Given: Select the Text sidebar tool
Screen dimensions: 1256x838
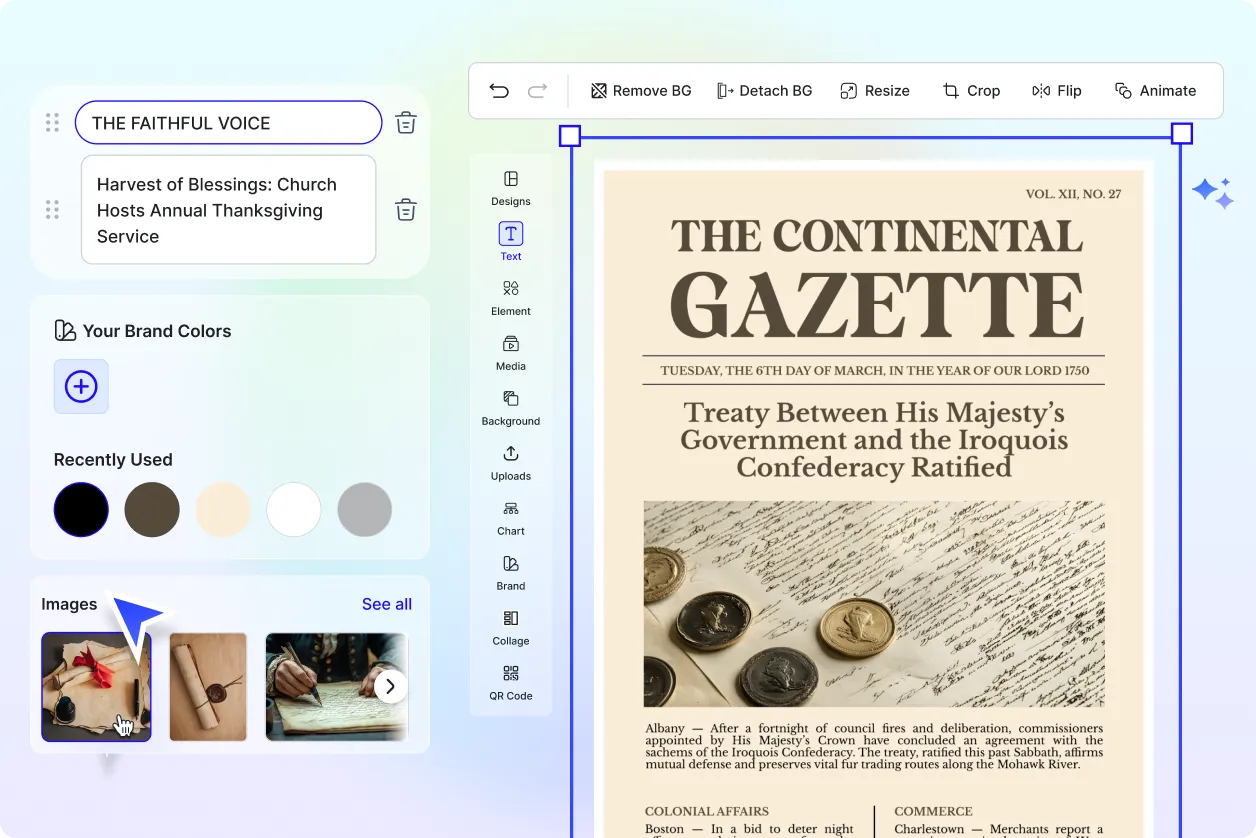Looking at the screenshot, I should 511,242.
